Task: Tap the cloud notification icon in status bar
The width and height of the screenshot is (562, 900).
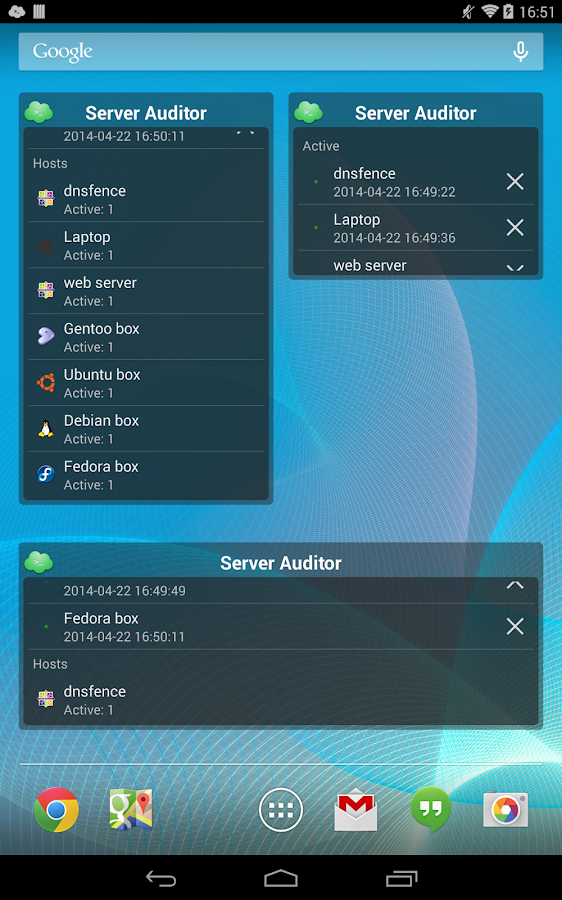Action: coord(17,11)
